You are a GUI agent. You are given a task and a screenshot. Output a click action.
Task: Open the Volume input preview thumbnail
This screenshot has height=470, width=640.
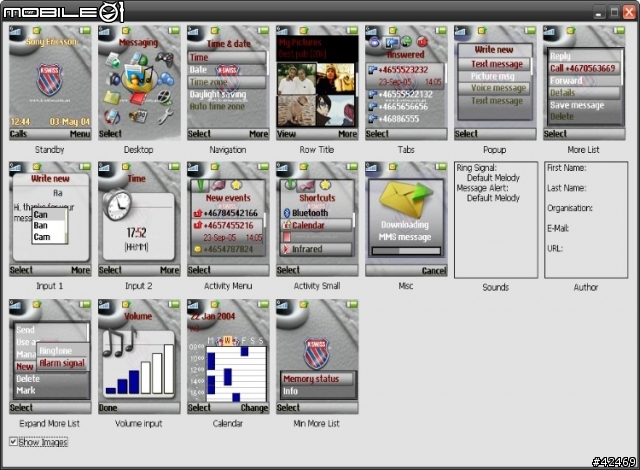click(x=139, y=357)
